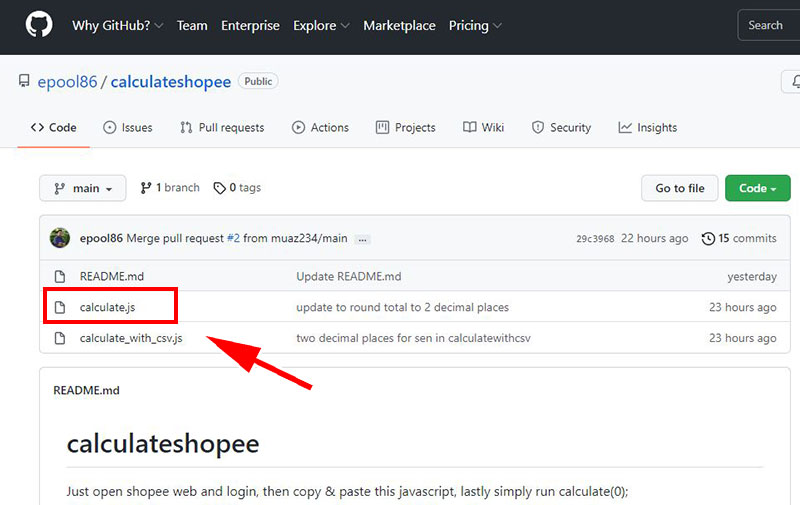Click the notifications bell button
This screenshot has height=505, width=800.
point(791,82)
